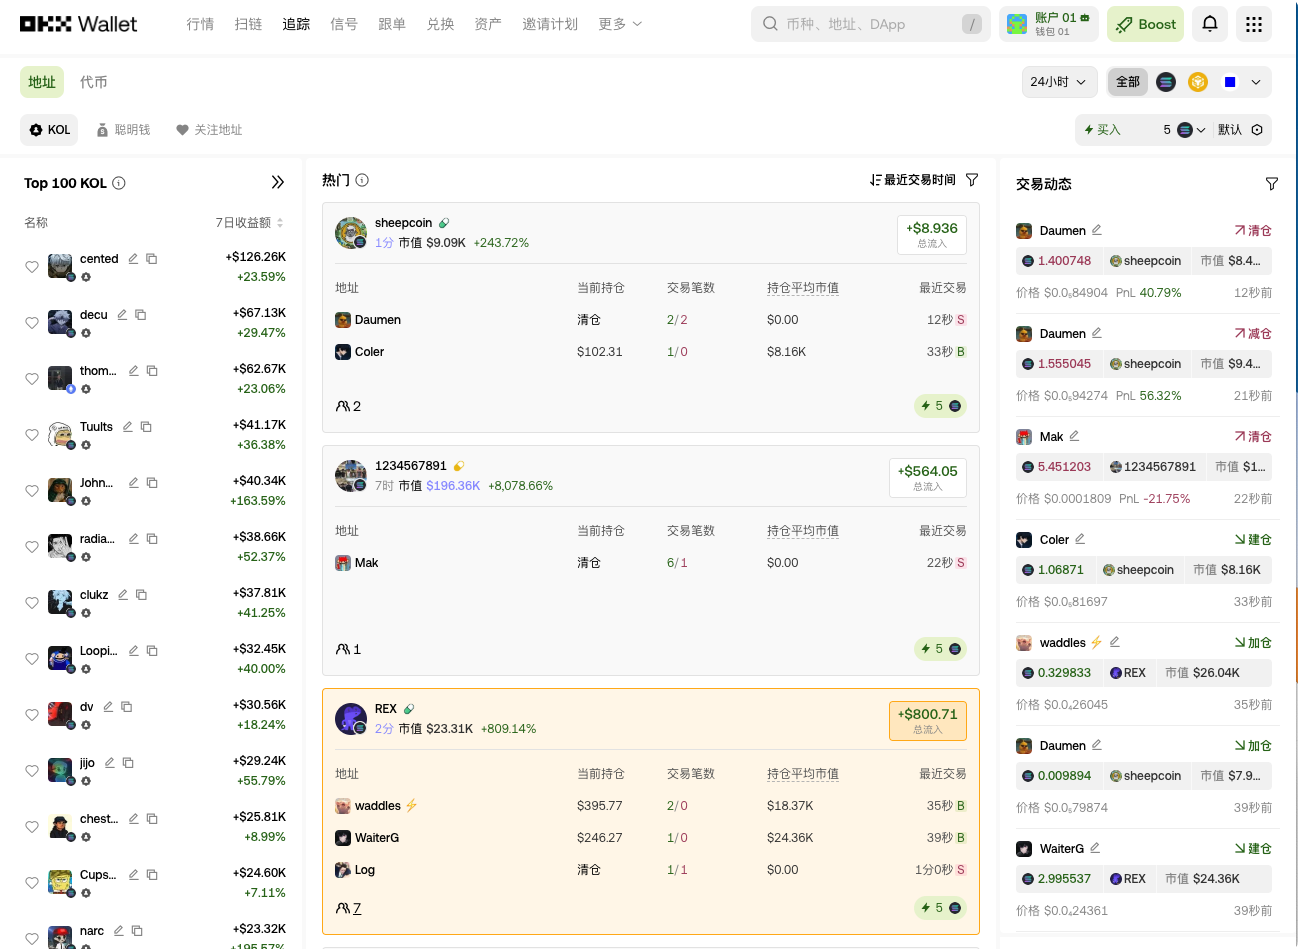Open the funnel filter beside 最近交易时间
This screenshot has height=949, width=1298.
(x=970, y=180)
